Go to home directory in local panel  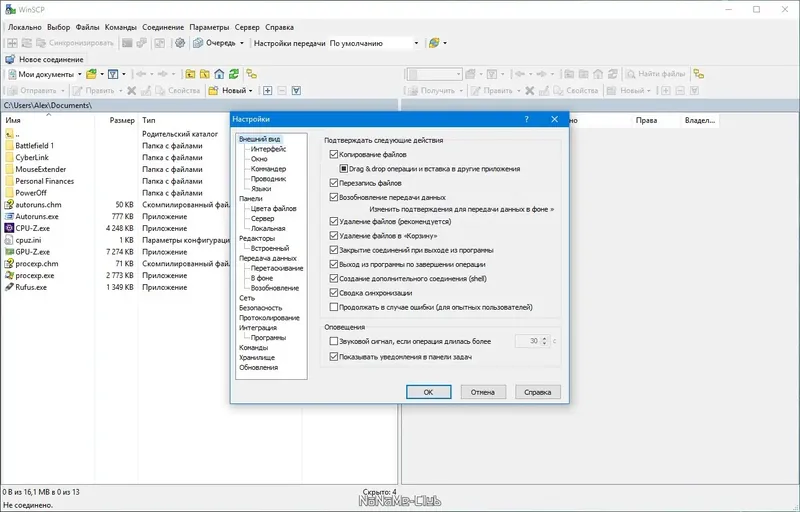pyautogui.click(x=219, y=74)
